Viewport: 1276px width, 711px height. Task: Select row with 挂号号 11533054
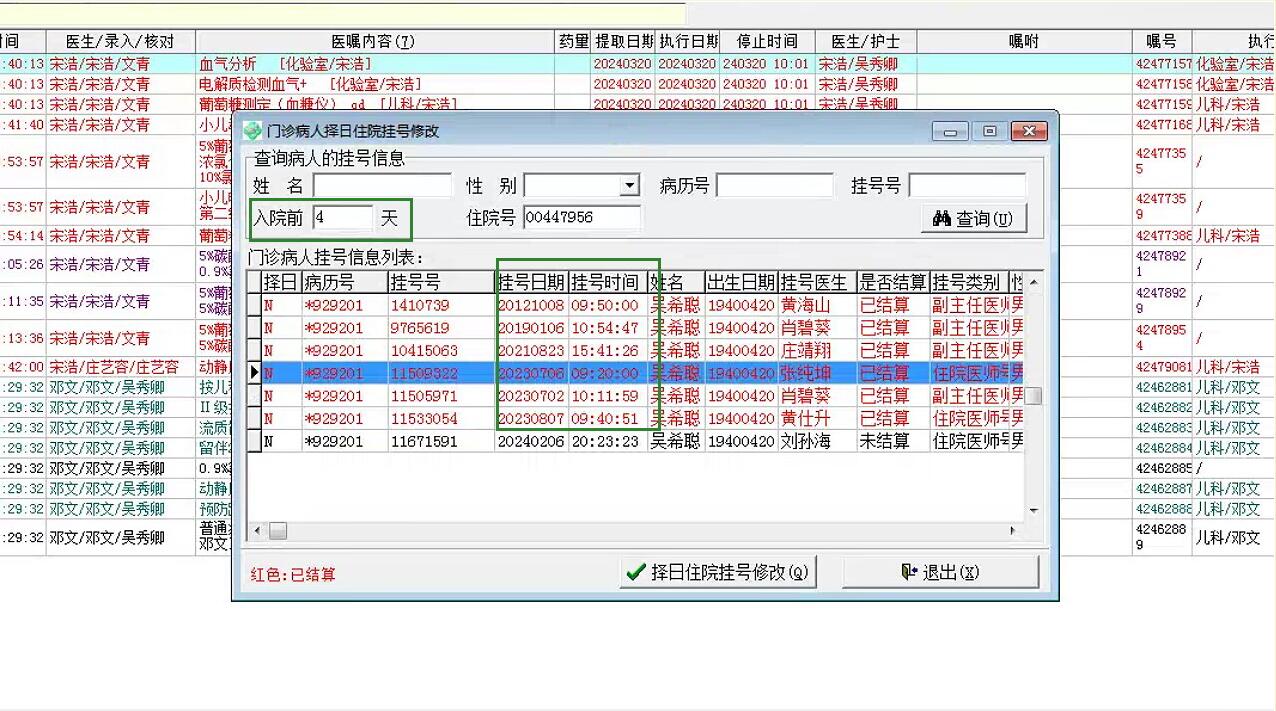click(636, 419)
